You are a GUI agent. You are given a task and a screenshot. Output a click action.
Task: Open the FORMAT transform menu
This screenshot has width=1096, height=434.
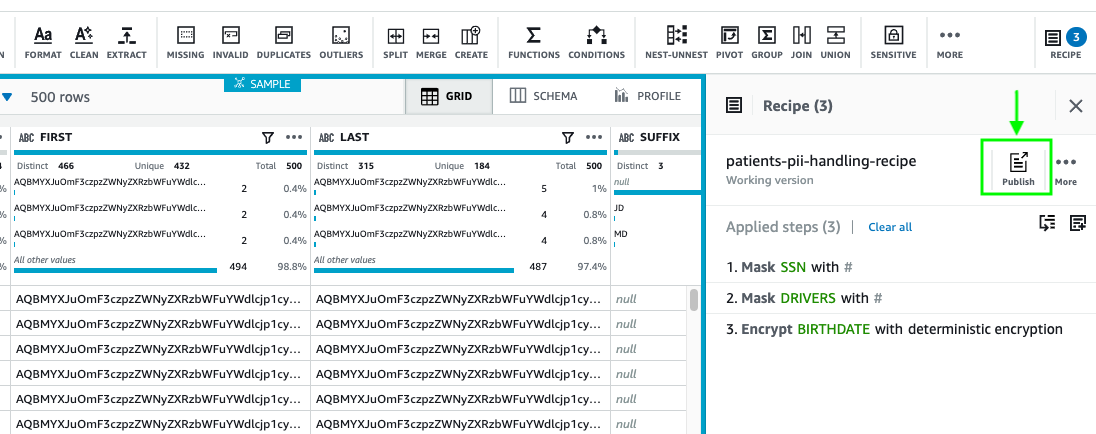point(43,43)
